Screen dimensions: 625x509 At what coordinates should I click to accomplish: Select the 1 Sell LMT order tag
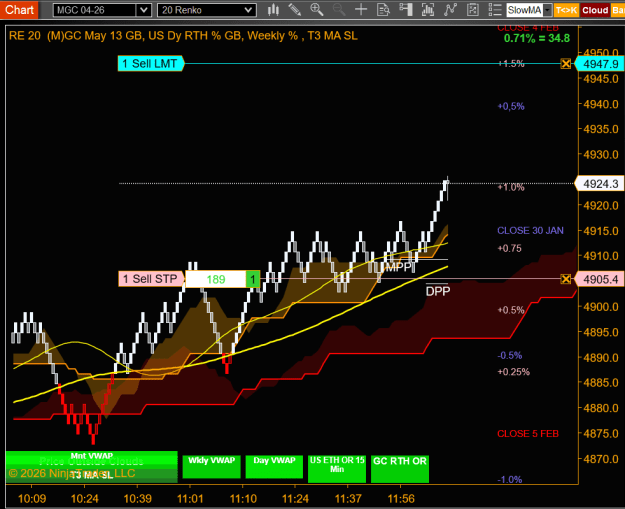[x=151, y=63]
